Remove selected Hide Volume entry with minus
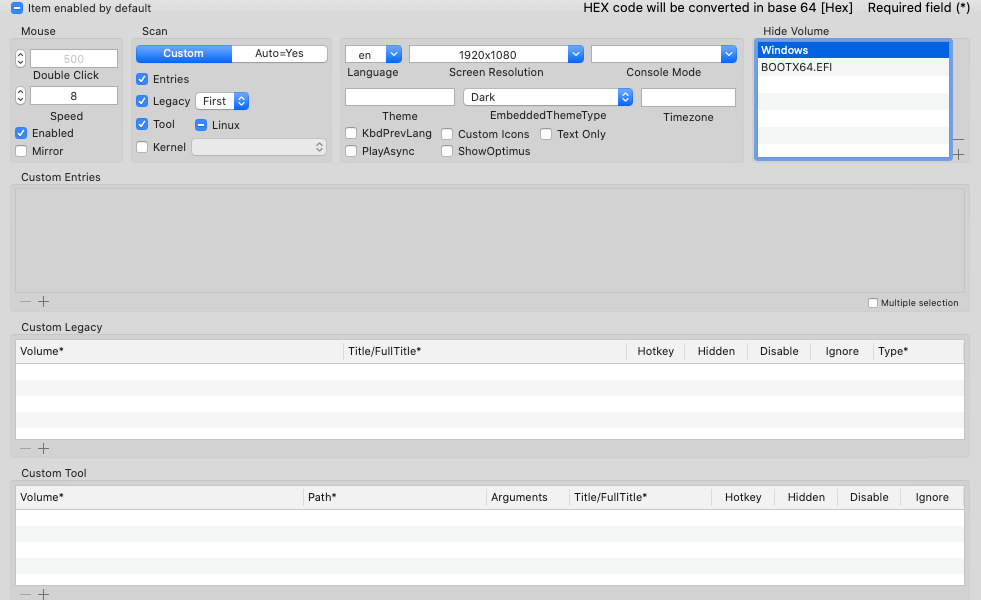 click(x=959, y=140)
